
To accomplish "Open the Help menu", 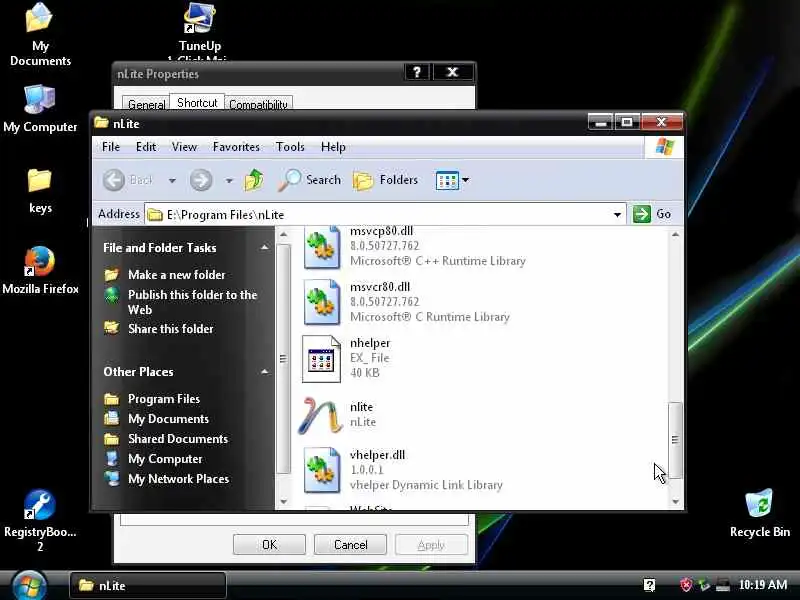I will (x=333, y=147).
